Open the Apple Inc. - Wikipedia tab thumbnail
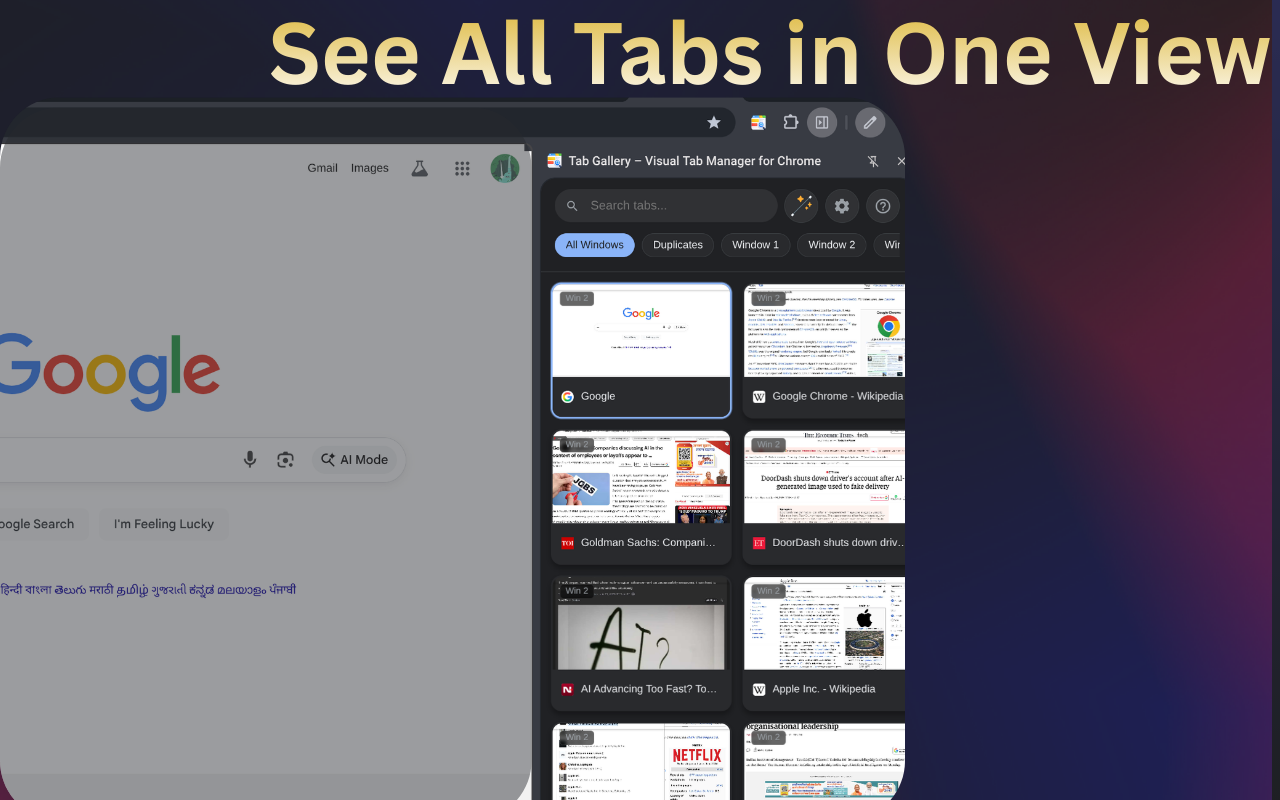Viewport: 1280px width, 800px height. (824, 623)
